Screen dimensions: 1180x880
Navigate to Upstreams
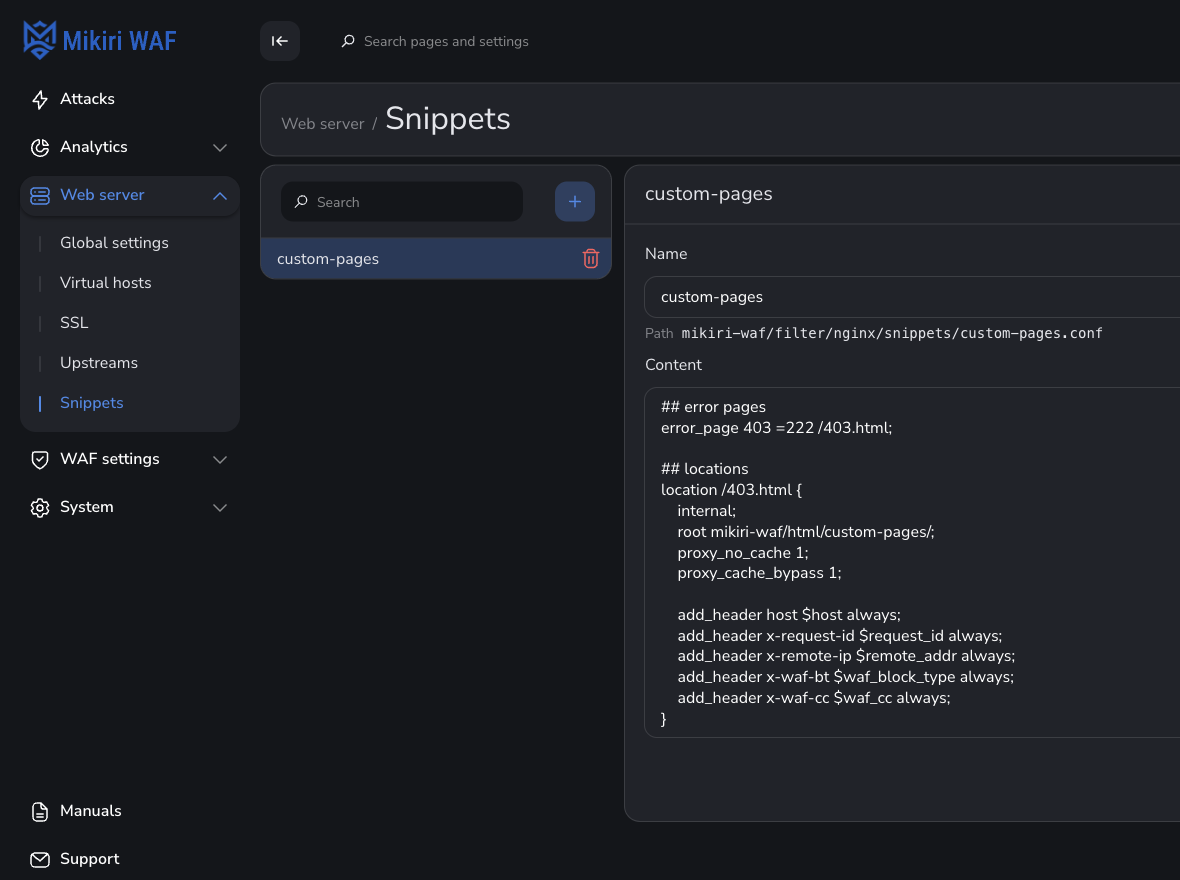[x=99, y=363]
